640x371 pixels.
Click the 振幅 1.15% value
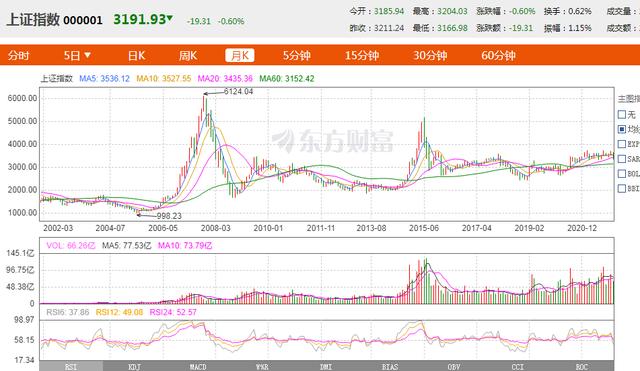(579, 28)
